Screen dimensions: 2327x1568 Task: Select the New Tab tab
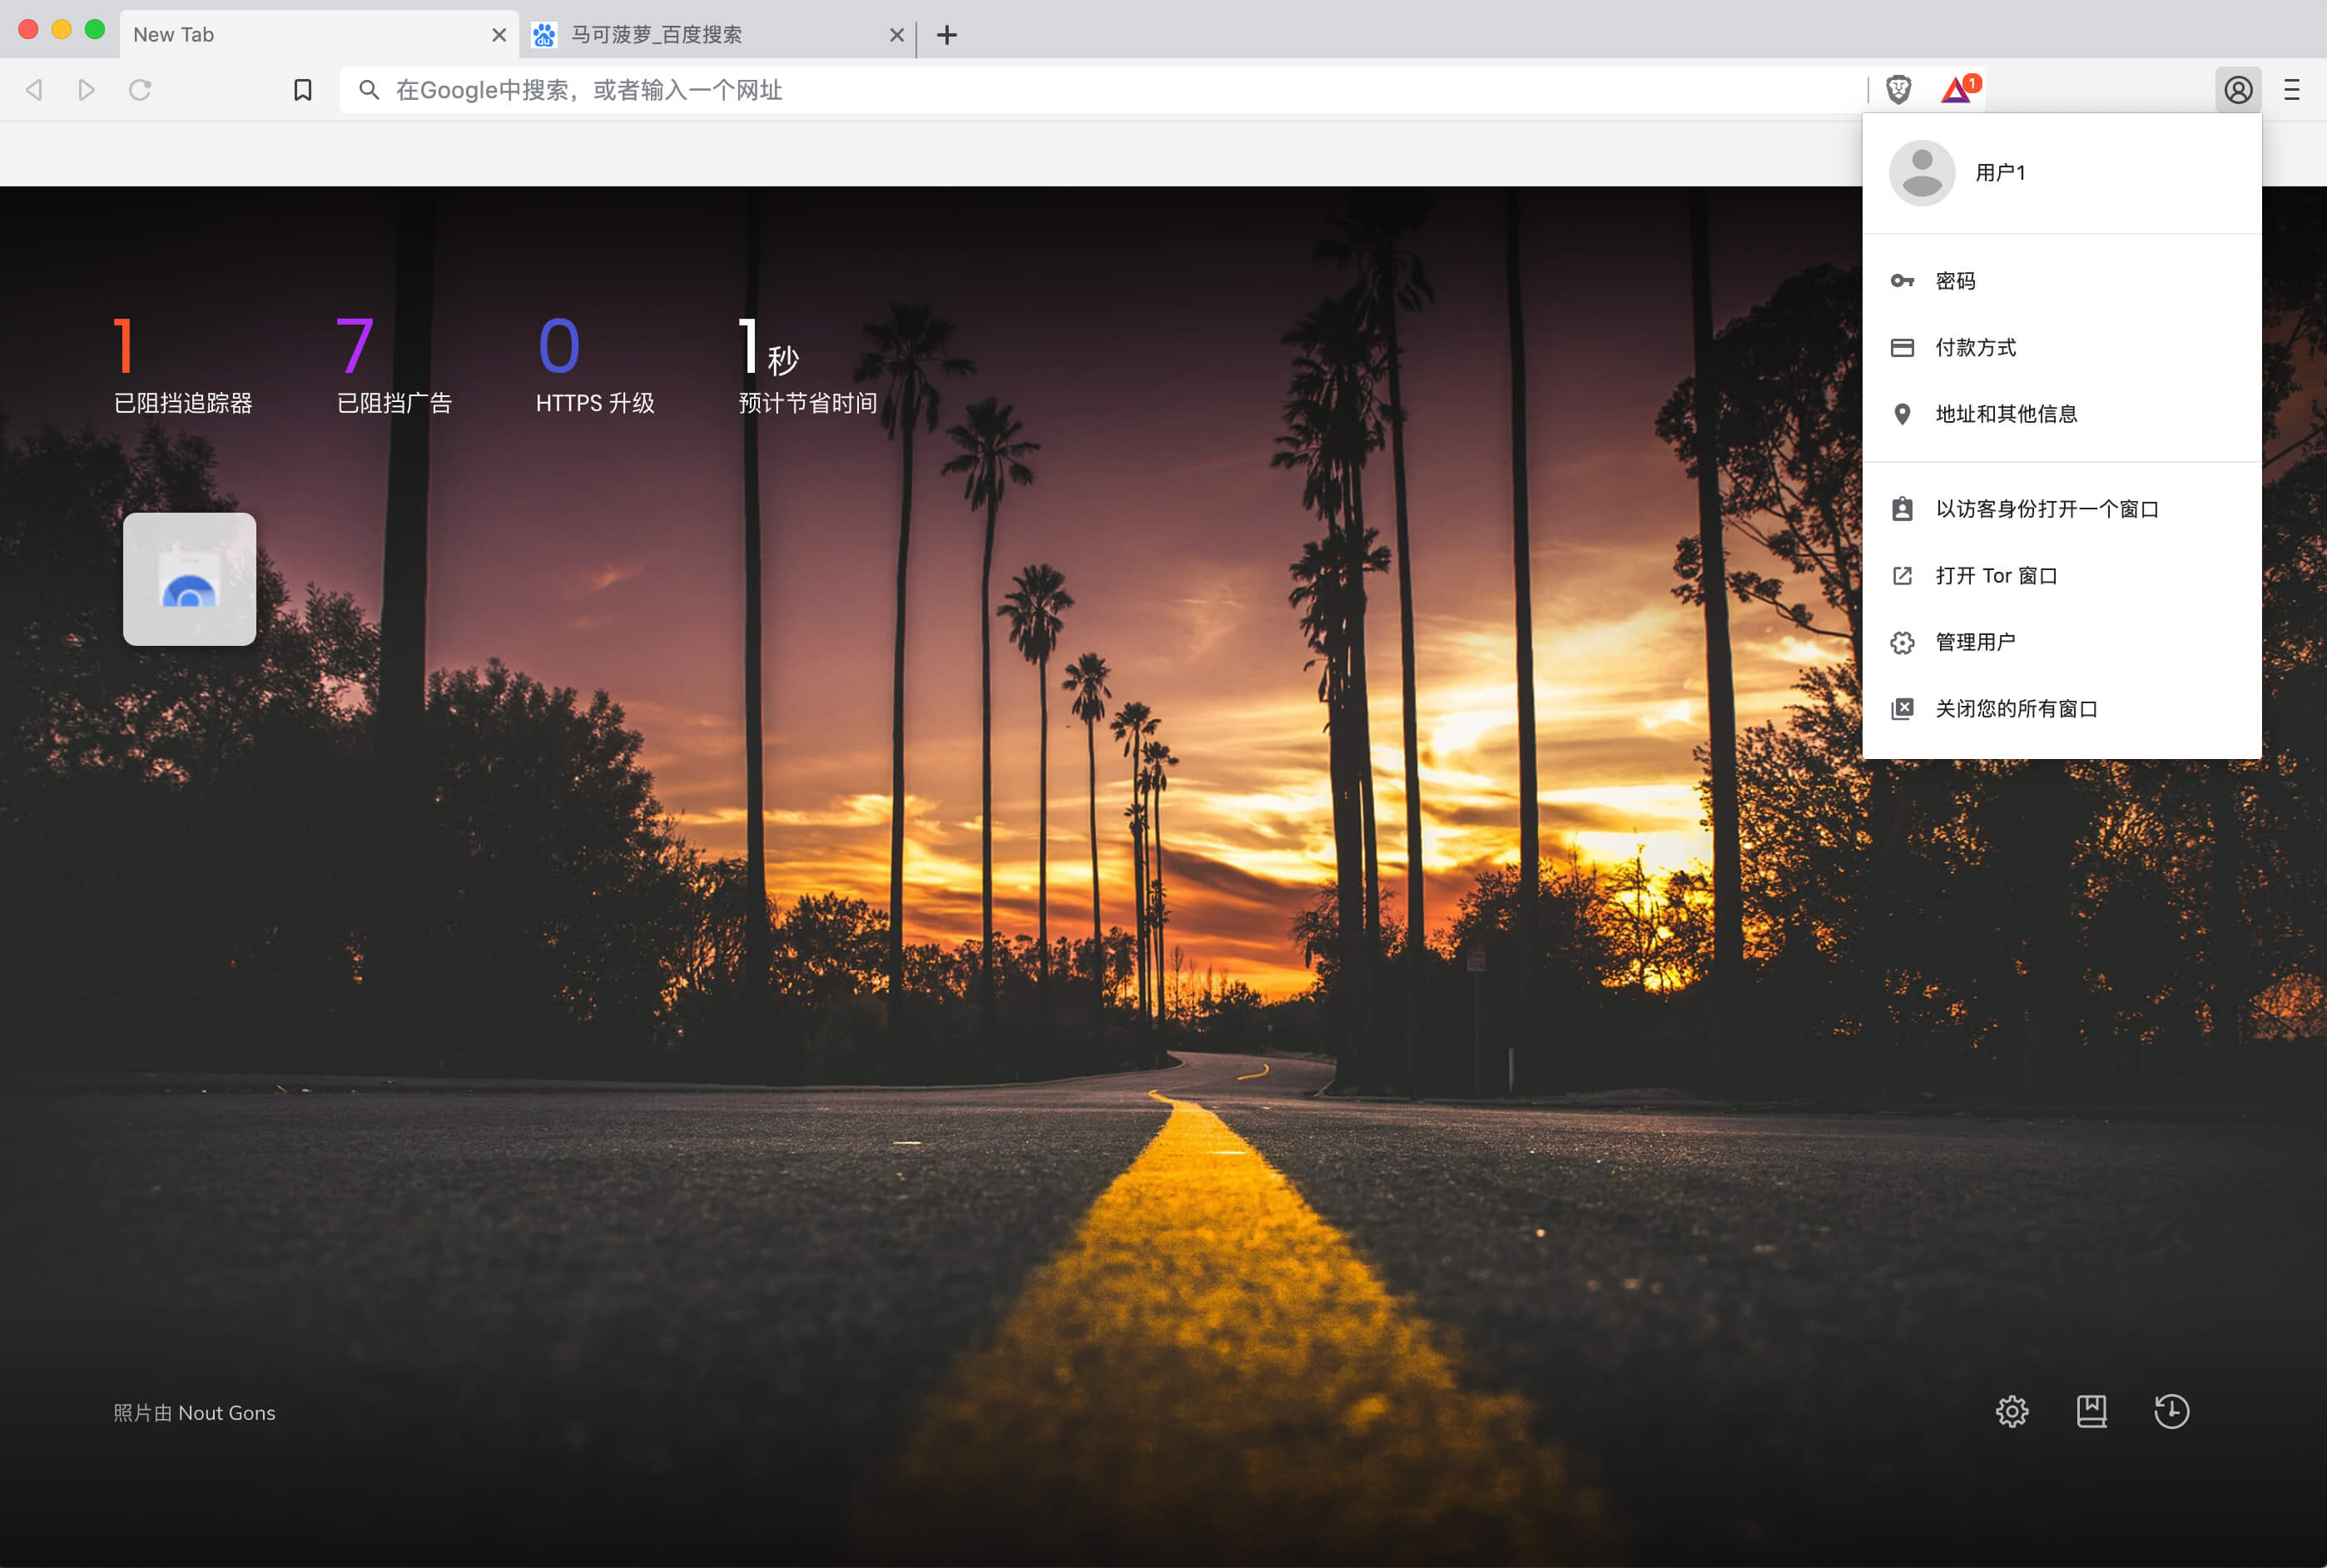click(318, 35)
